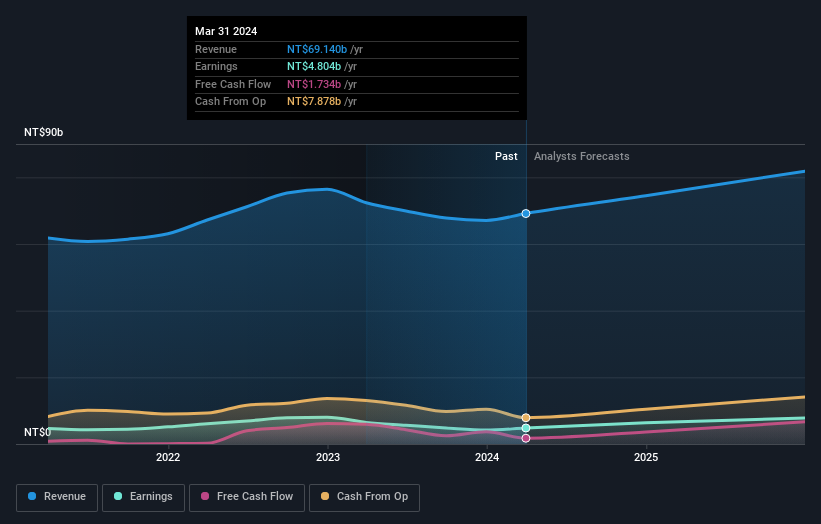The image size is (821, 524).
Task: Click the 2022 x-axis label
Action: (x=168, y=457)
